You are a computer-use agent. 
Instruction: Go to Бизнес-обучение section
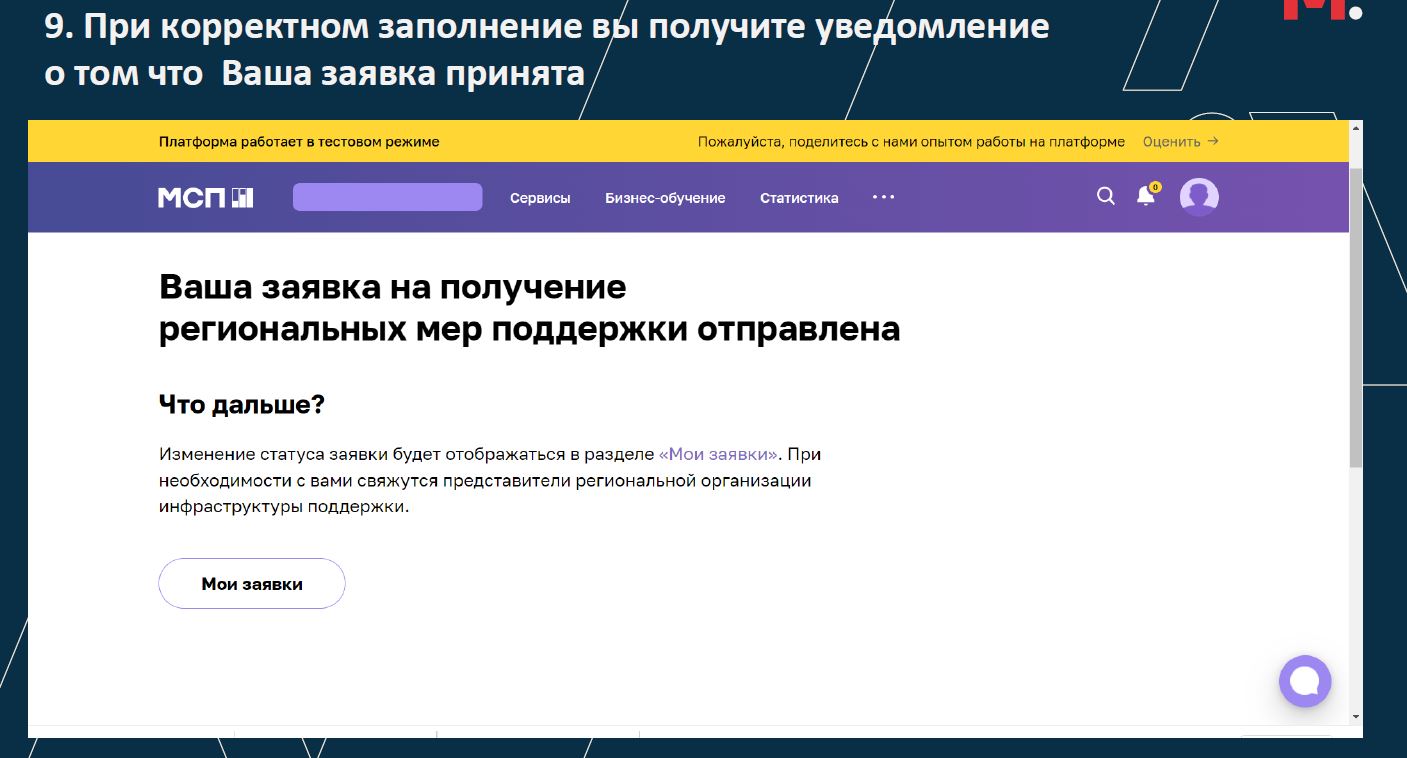665,198
